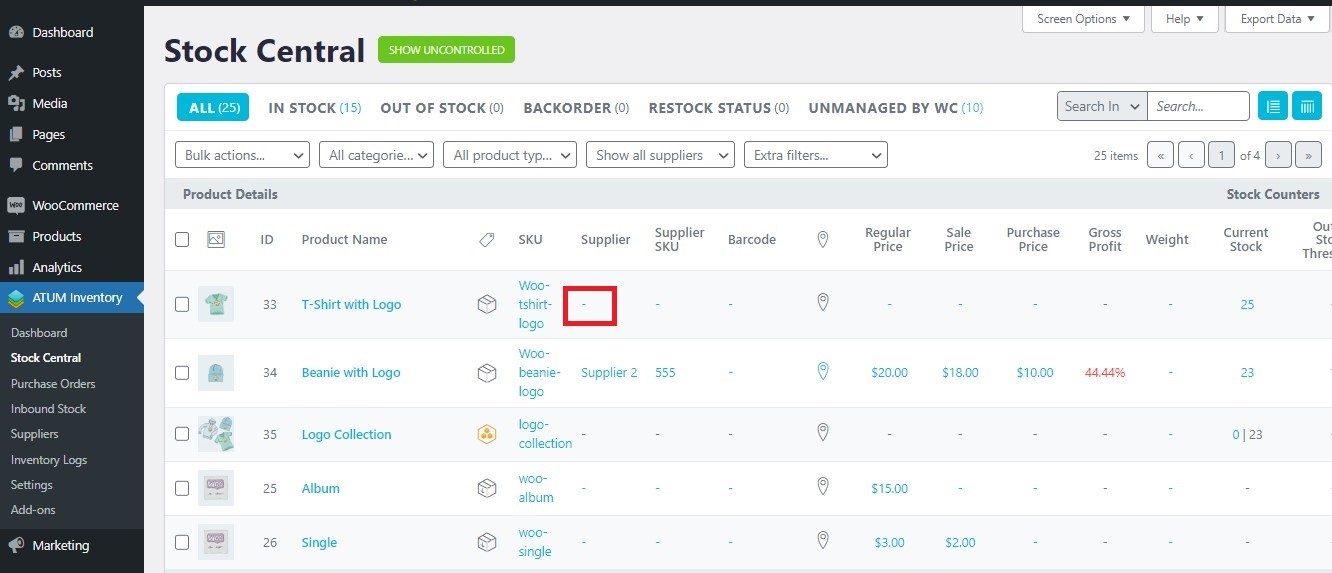This screenshot has height=573, width=1332.
Task: Click the Marketing megaphone icon
Action: point(16,545)
